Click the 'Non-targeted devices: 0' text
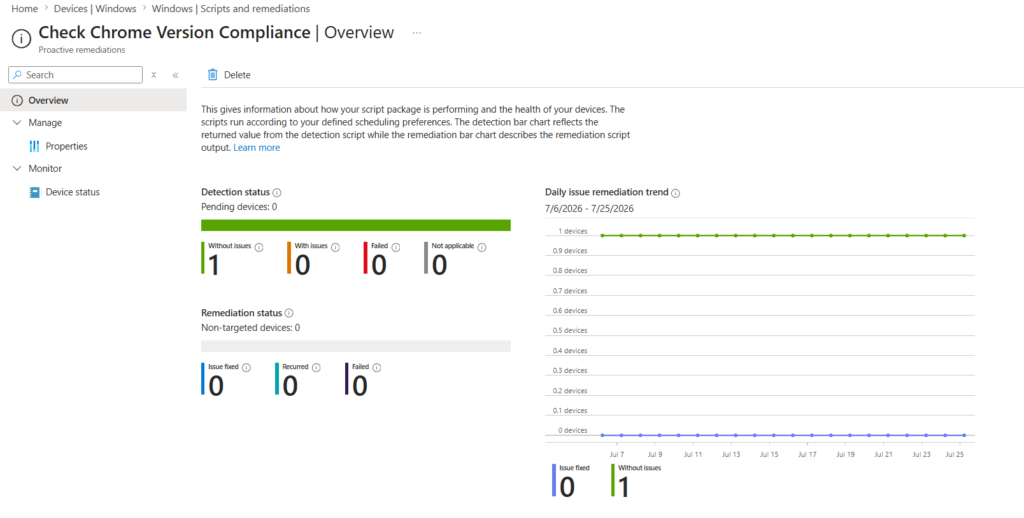The image size is (1024, 518). pyautogui.click(x=251, y=328)
